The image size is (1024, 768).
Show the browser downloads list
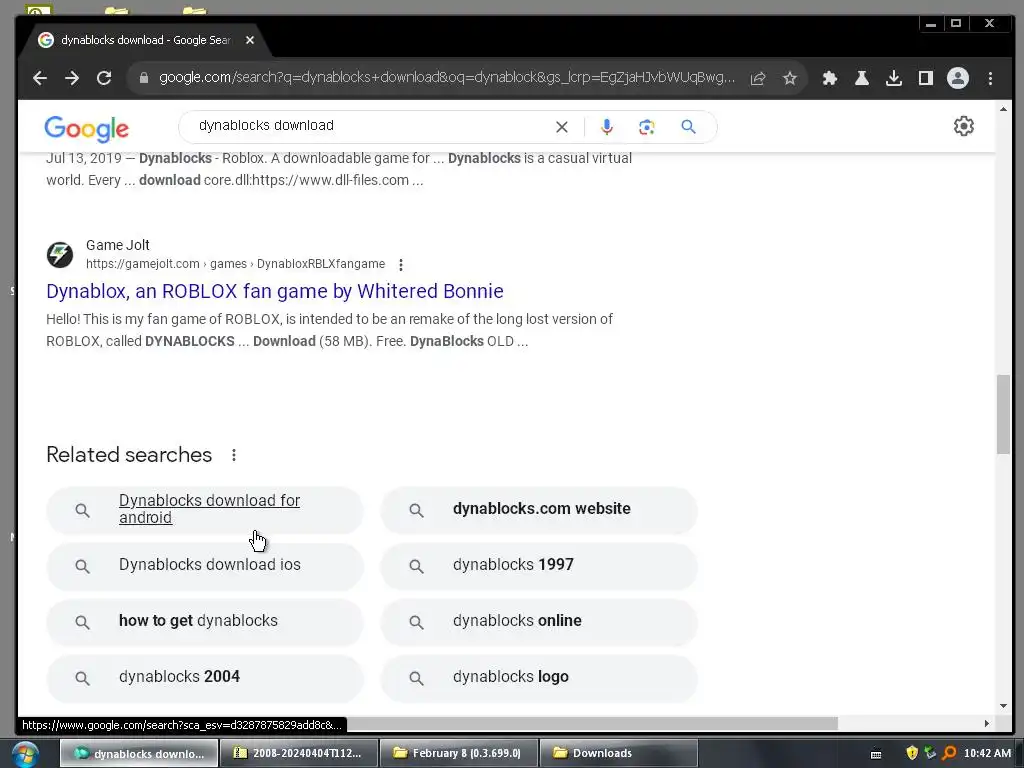point(893,78)
